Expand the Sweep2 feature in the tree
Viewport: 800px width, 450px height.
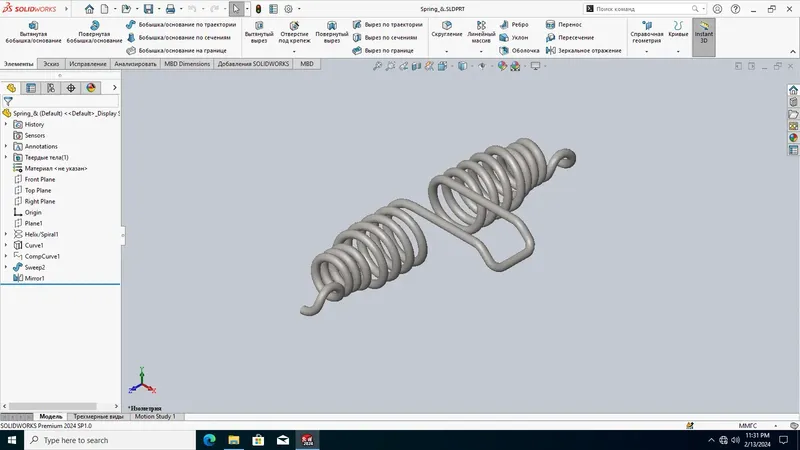click(6, 267)
